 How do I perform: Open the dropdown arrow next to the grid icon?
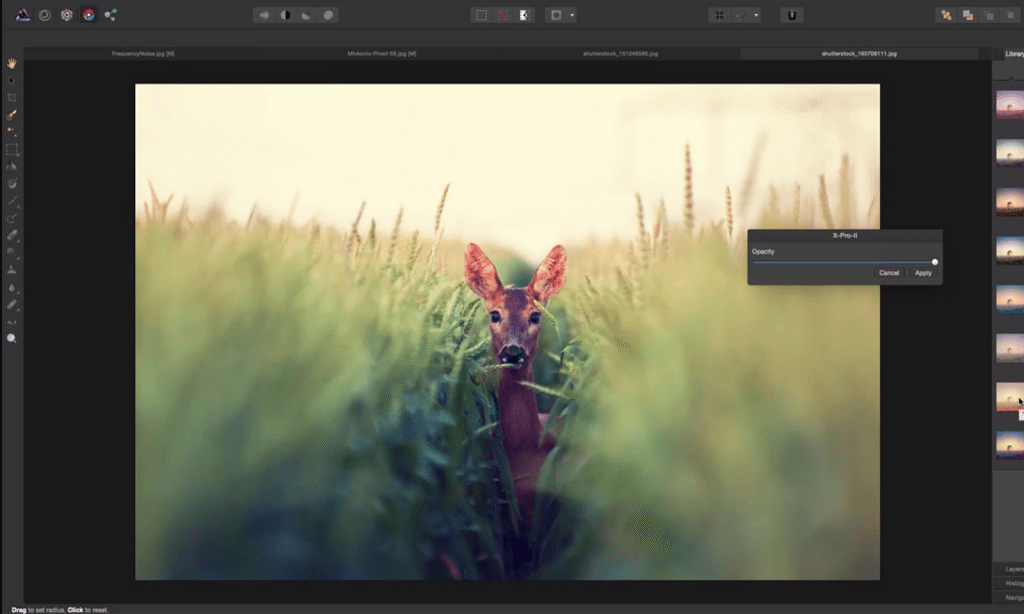756,14
